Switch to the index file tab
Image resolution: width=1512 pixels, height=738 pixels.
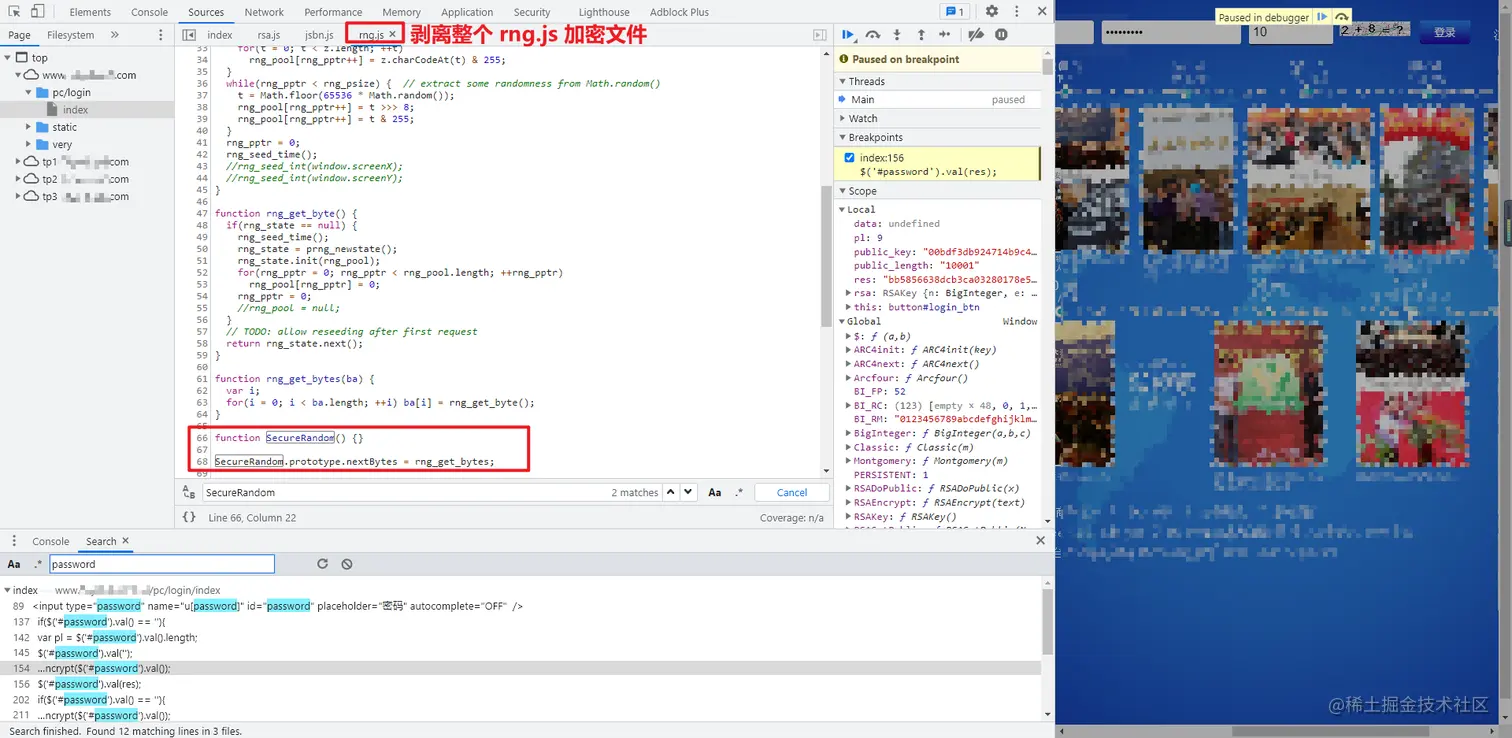(x=220, y=35)
